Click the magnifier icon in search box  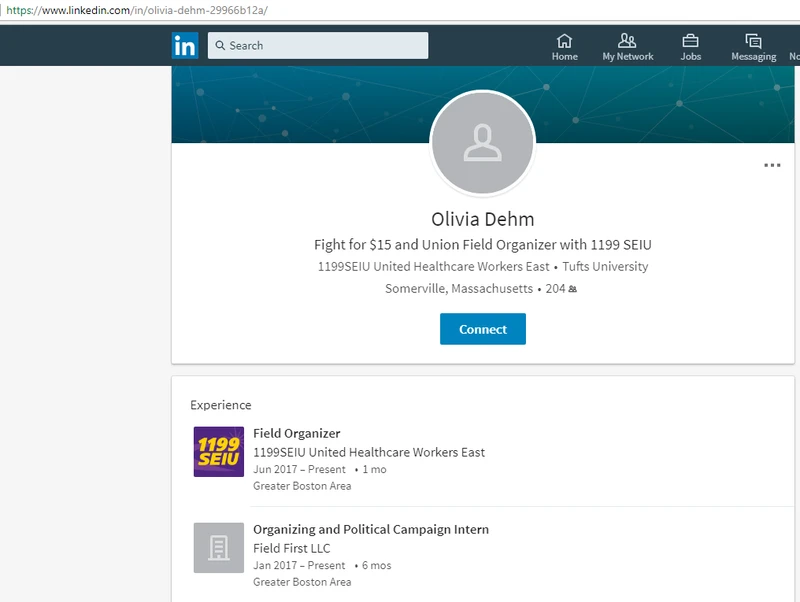[220, 45]
